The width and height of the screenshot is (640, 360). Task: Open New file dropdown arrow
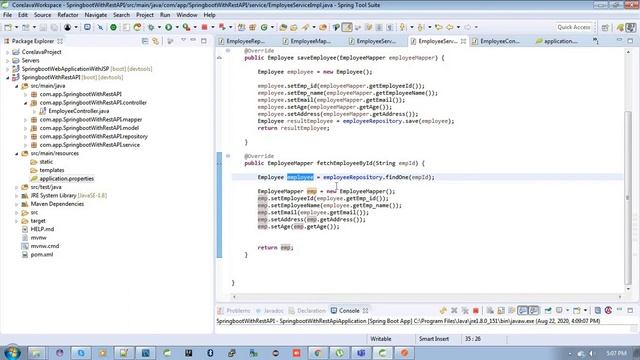pyautogui.click(x=16, y=27)
